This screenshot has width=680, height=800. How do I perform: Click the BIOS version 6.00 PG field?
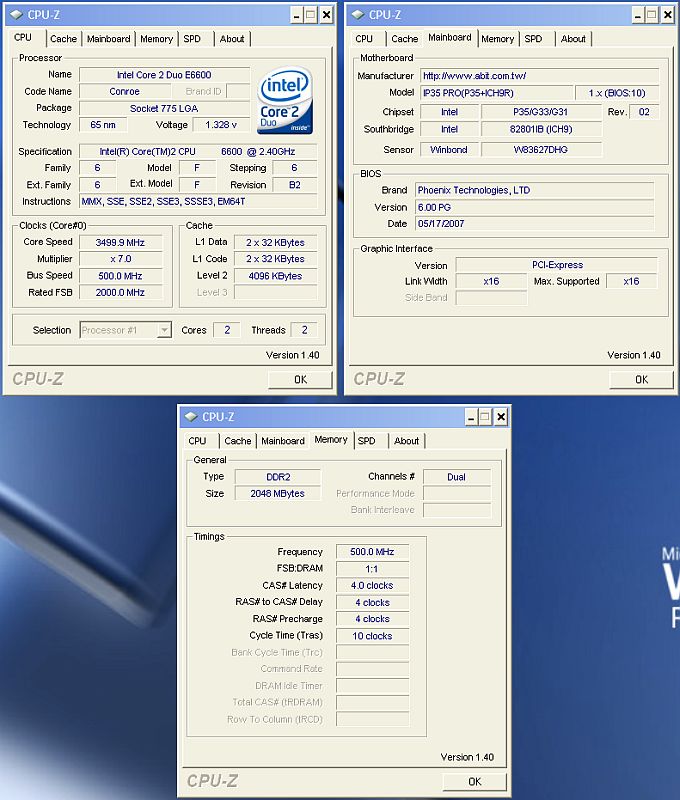pos(534,207)
